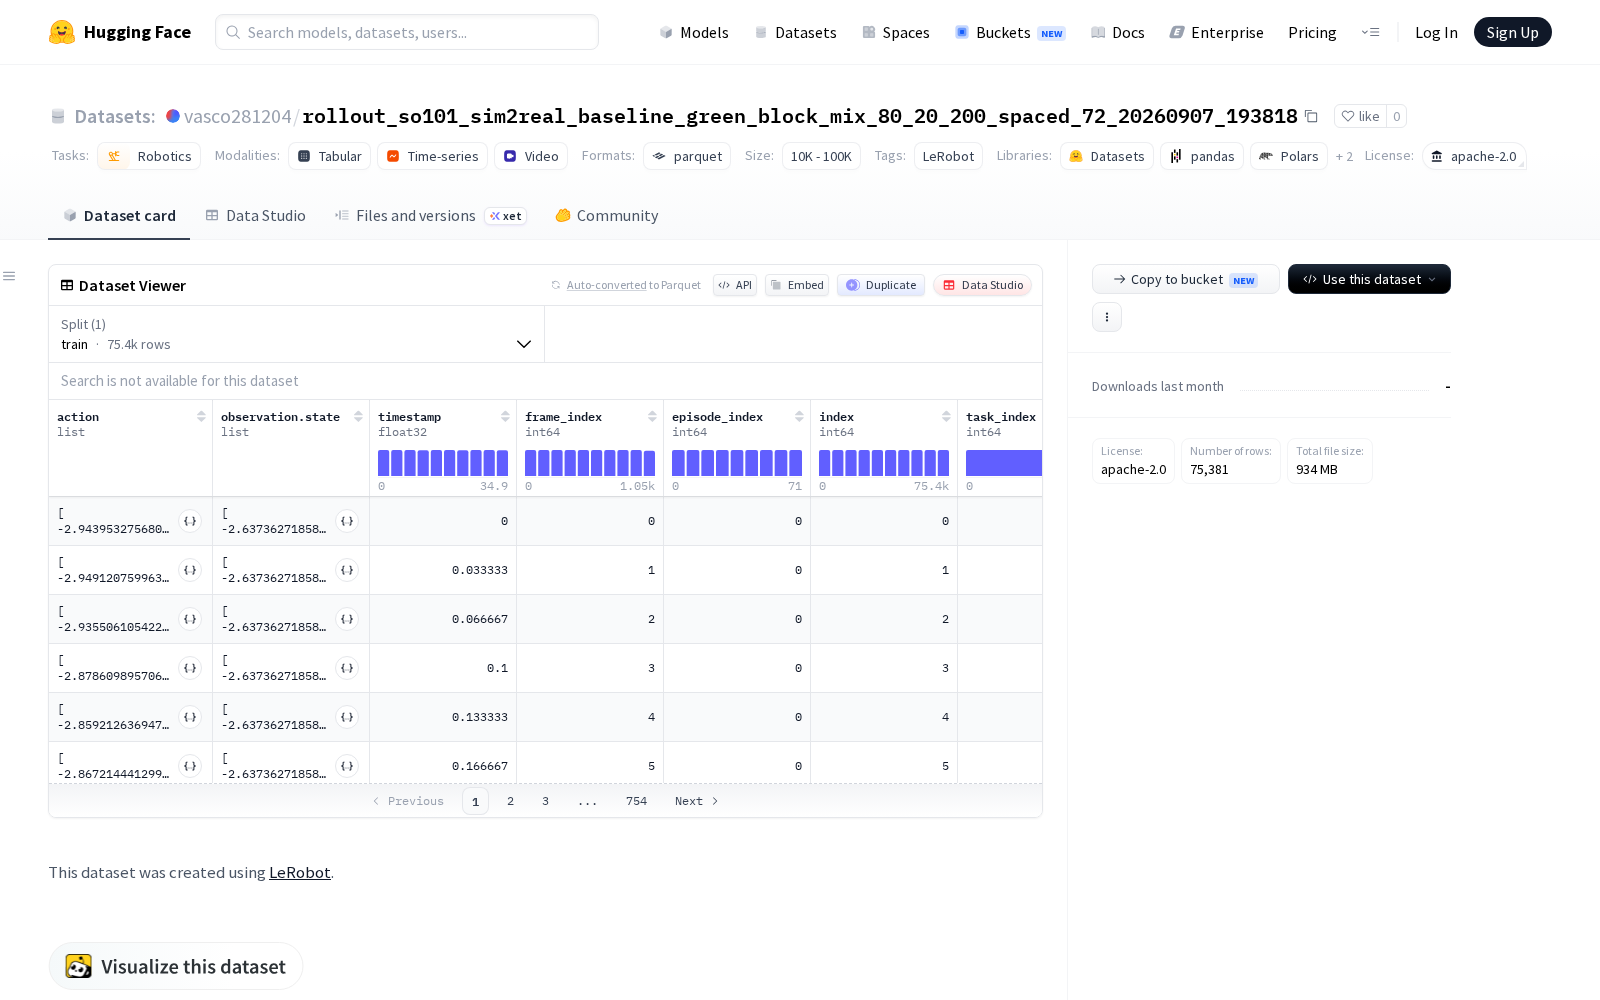Open Datasets in the top navigation
Image resolution: width=1600 pixels, height=1000 pixels.
pyautogui.click(x=795, y=32)
